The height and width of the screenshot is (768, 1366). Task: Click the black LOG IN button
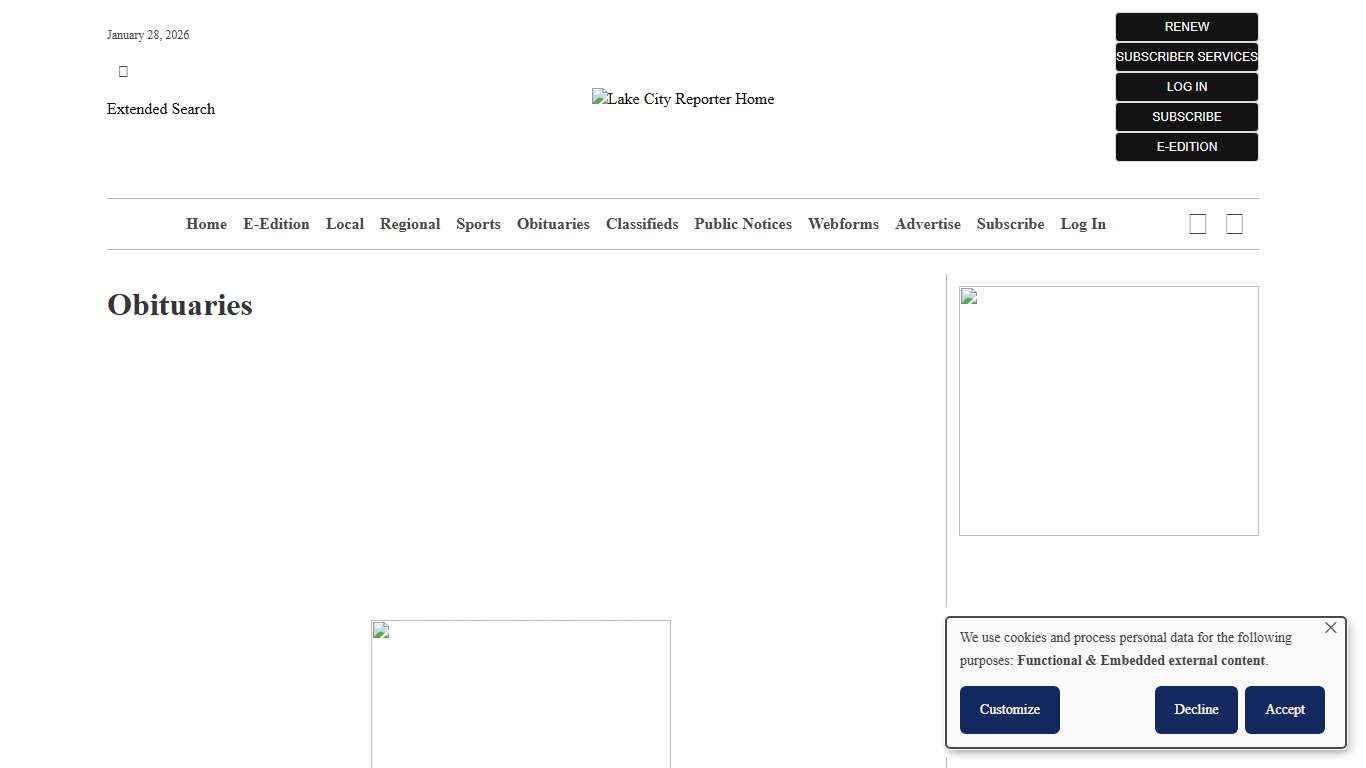point(1186,87)
